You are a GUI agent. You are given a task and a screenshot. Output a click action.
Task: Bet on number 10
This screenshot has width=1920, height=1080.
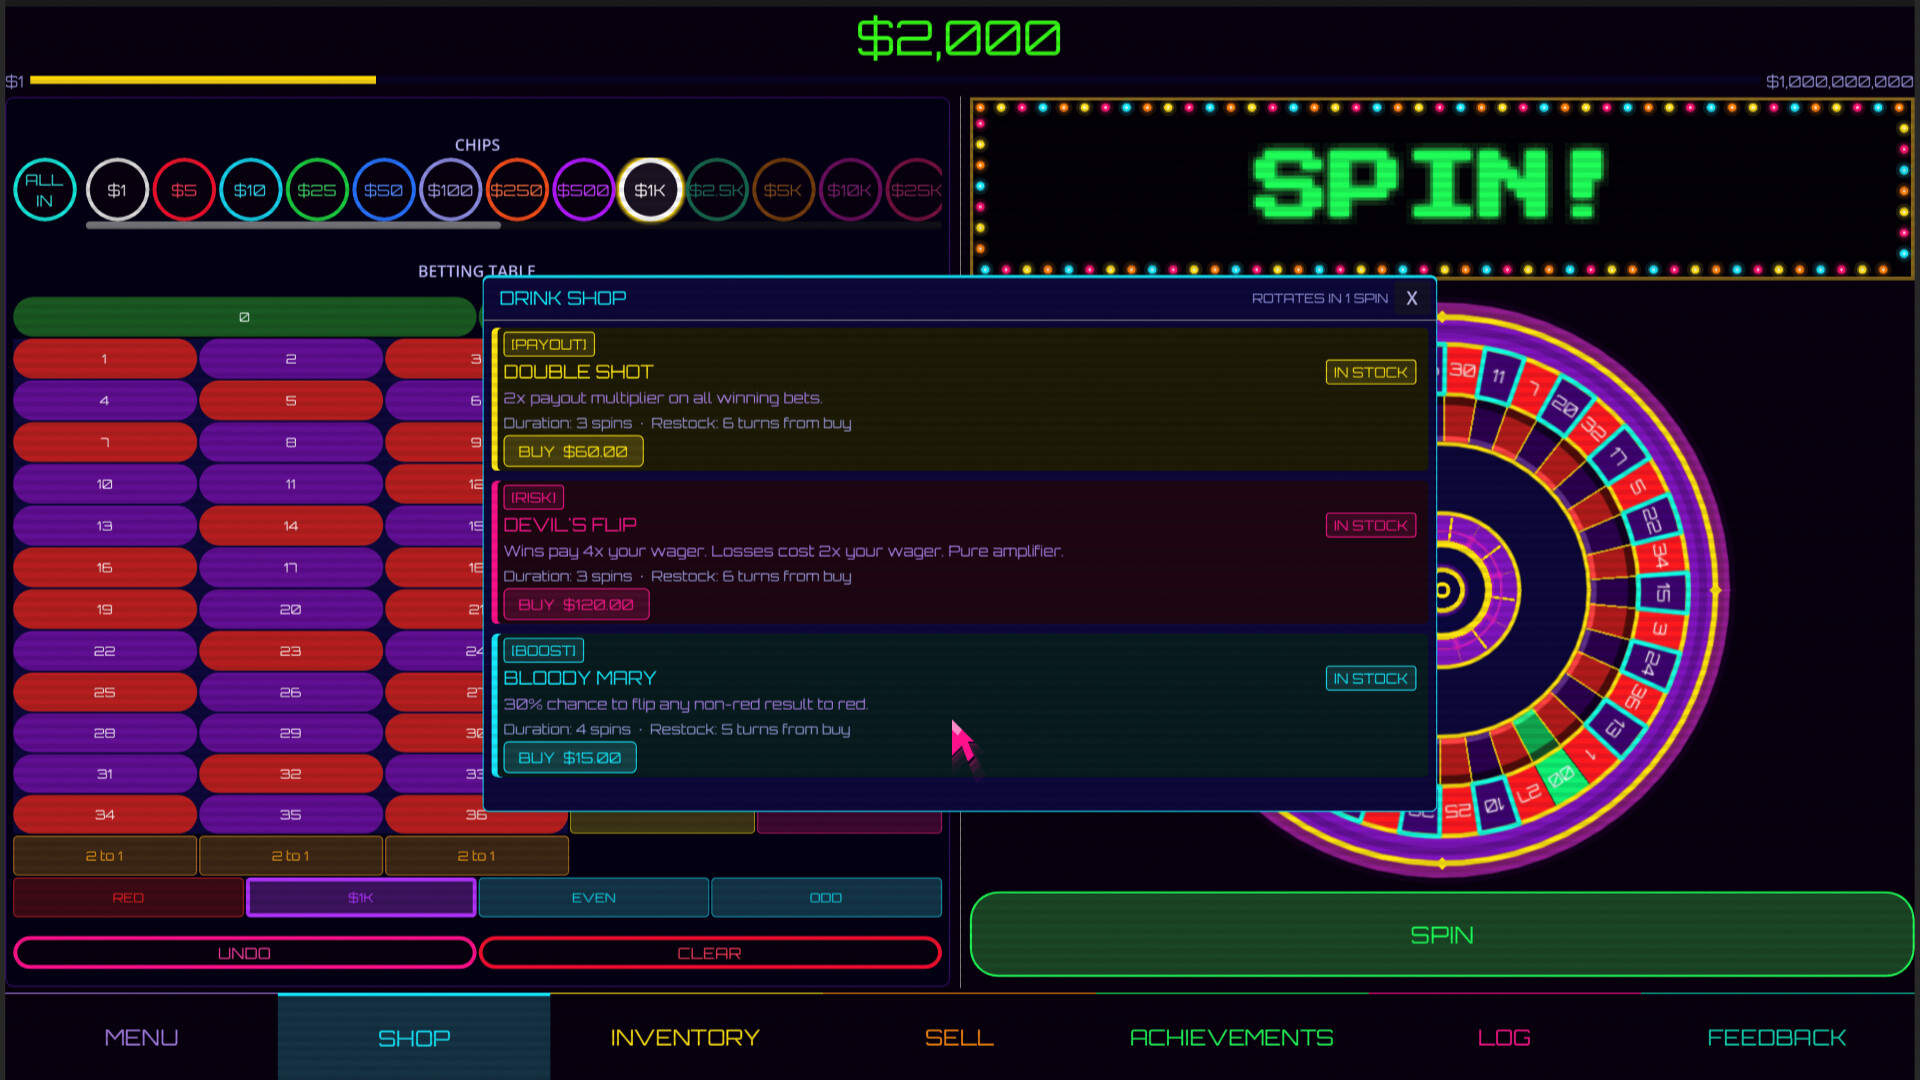pyautogui.click(x=105, y=484)
